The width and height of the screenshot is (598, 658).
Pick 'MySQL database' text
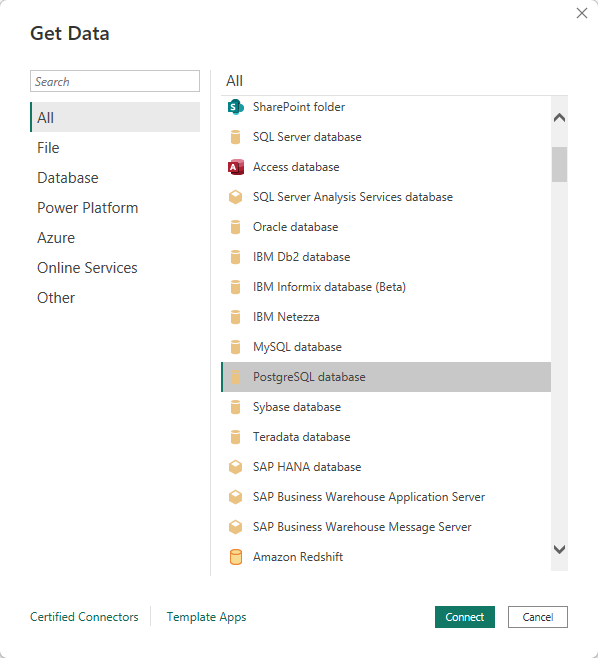[x=297, y=347]
